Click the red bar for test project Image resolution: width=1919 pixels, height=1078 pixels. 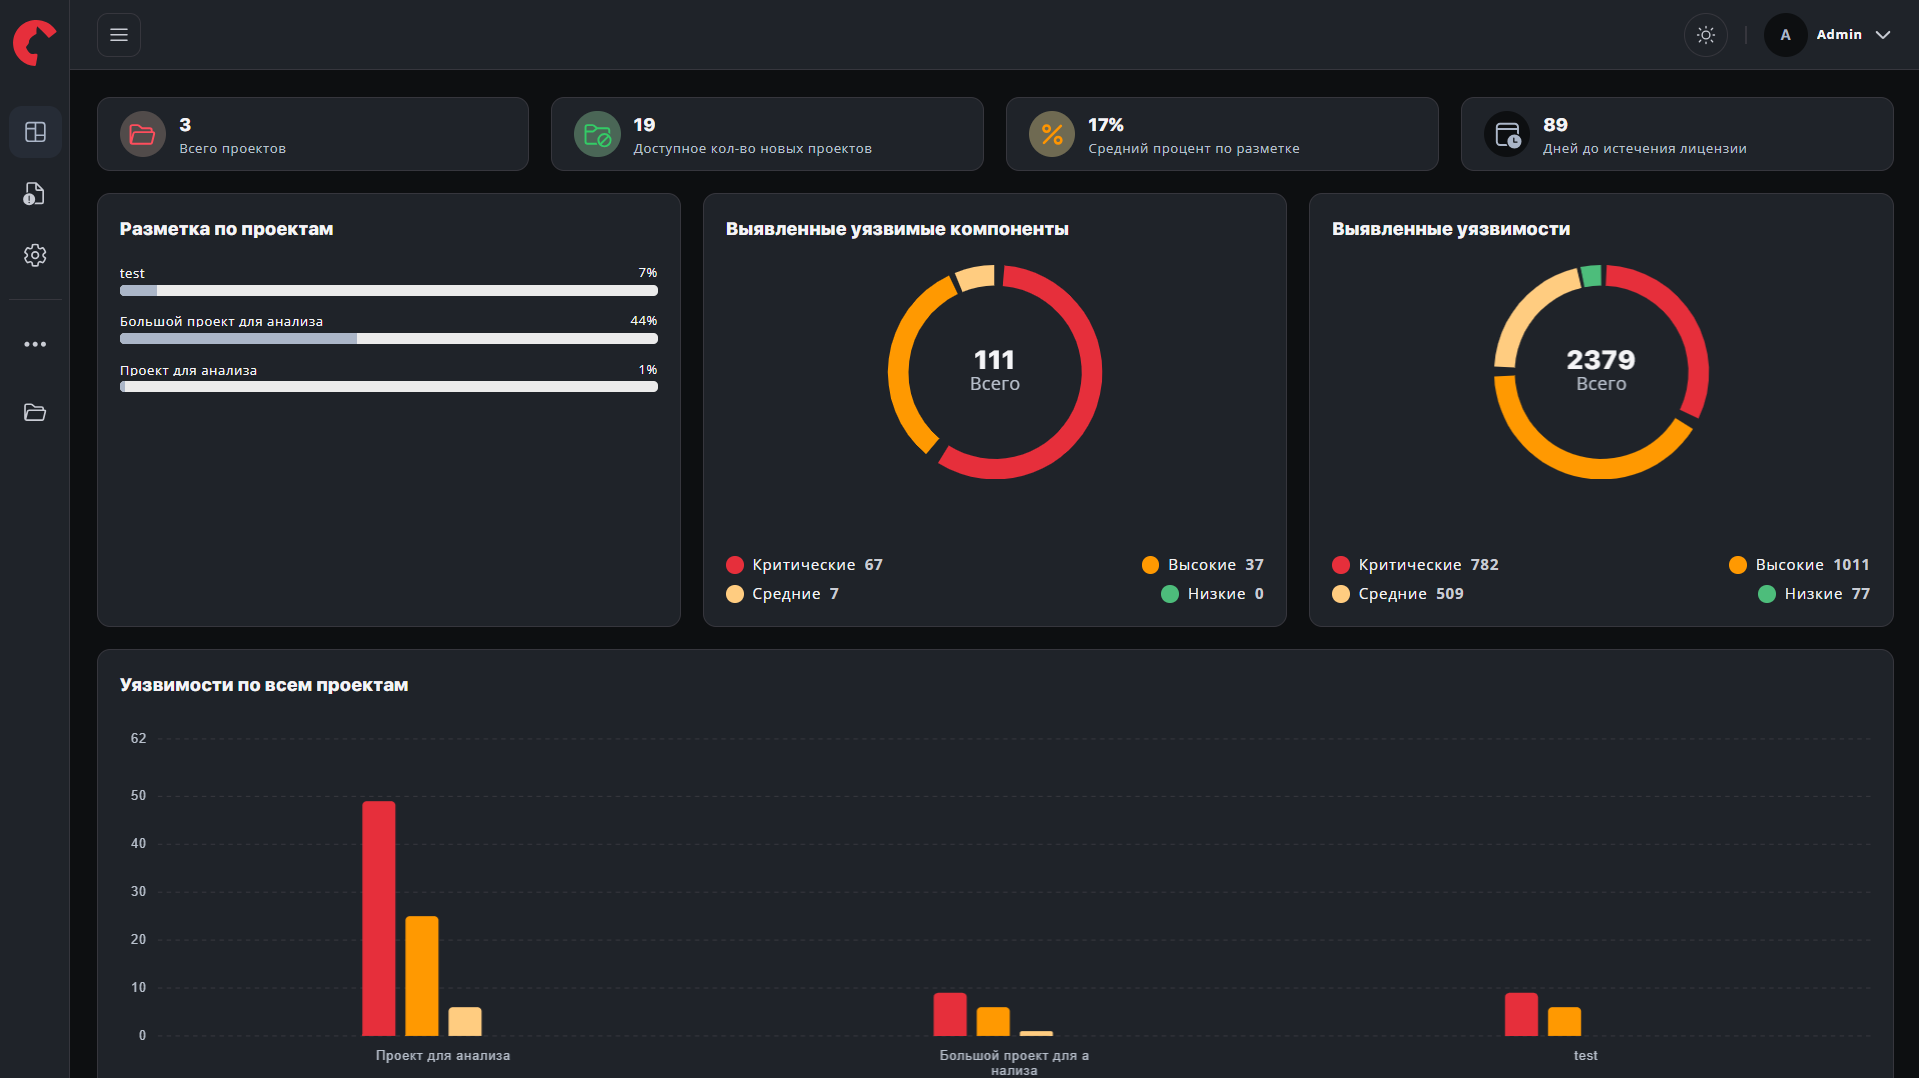click(1521, 1014)
